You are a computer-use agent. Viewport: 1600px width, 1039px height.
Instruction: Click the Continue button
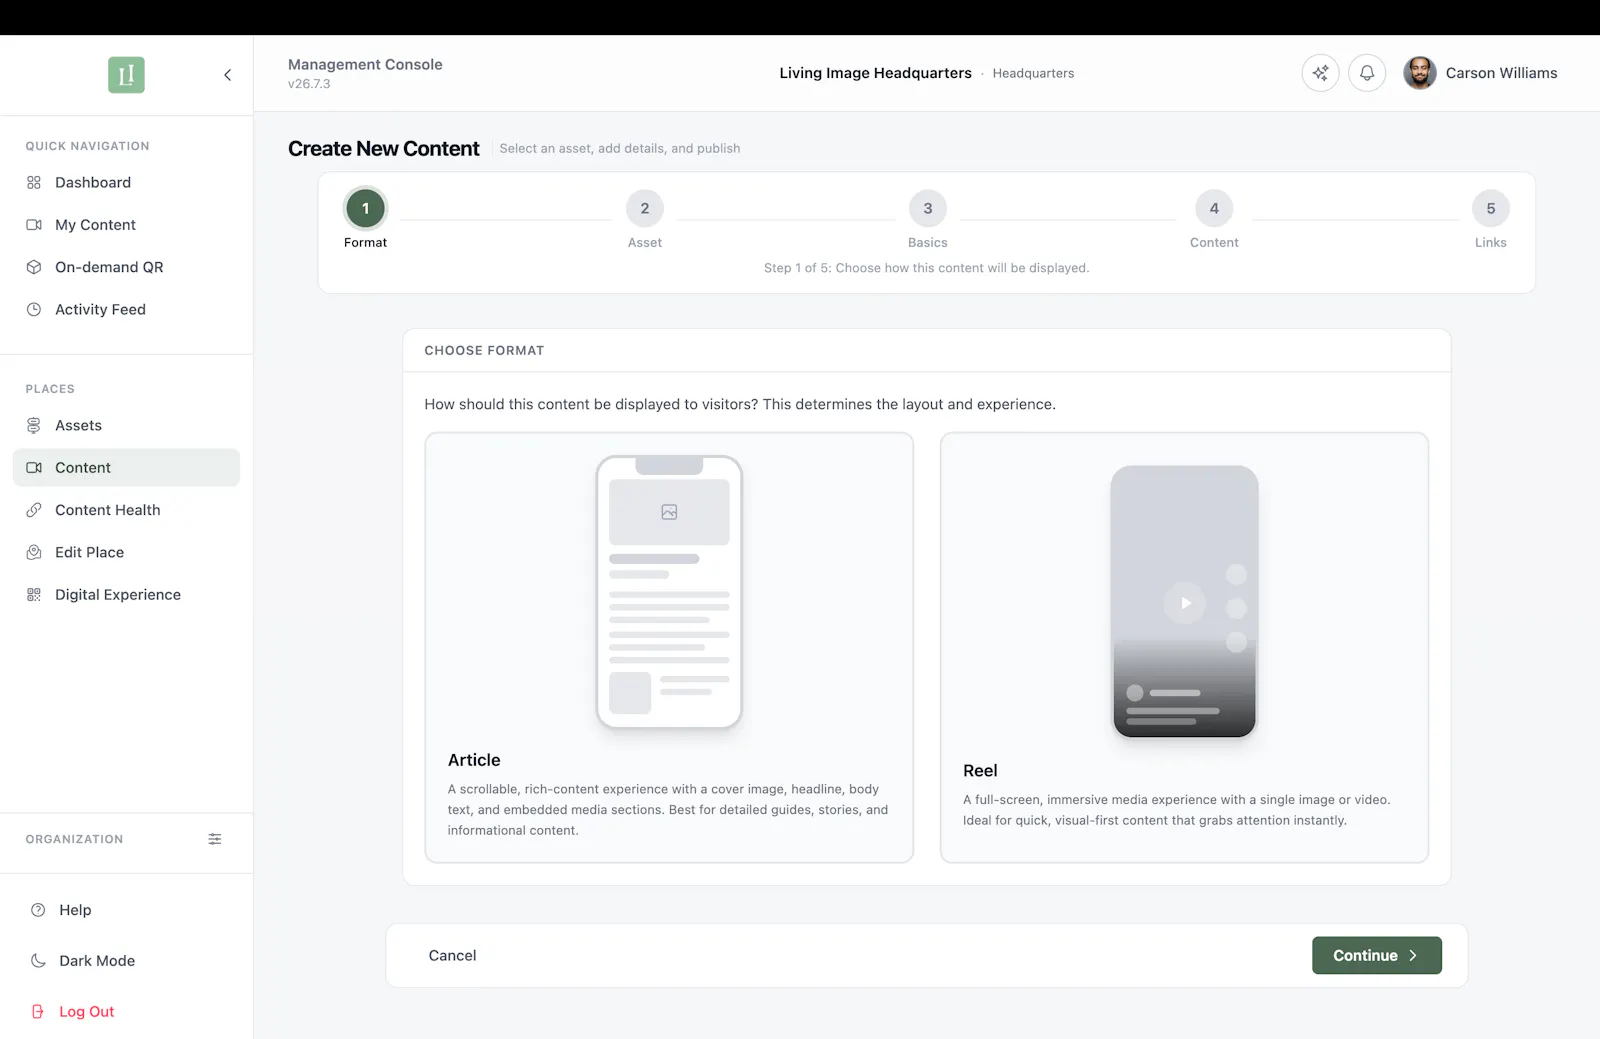[1377, 955]
